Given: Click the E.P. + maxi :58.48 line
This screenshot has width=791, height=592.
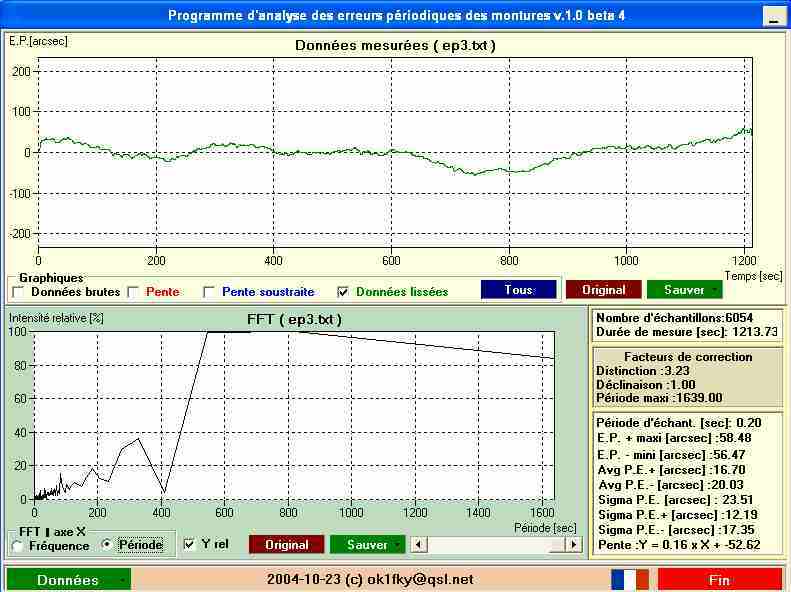Looking at the screenshot, I should [x=673, y=438].
